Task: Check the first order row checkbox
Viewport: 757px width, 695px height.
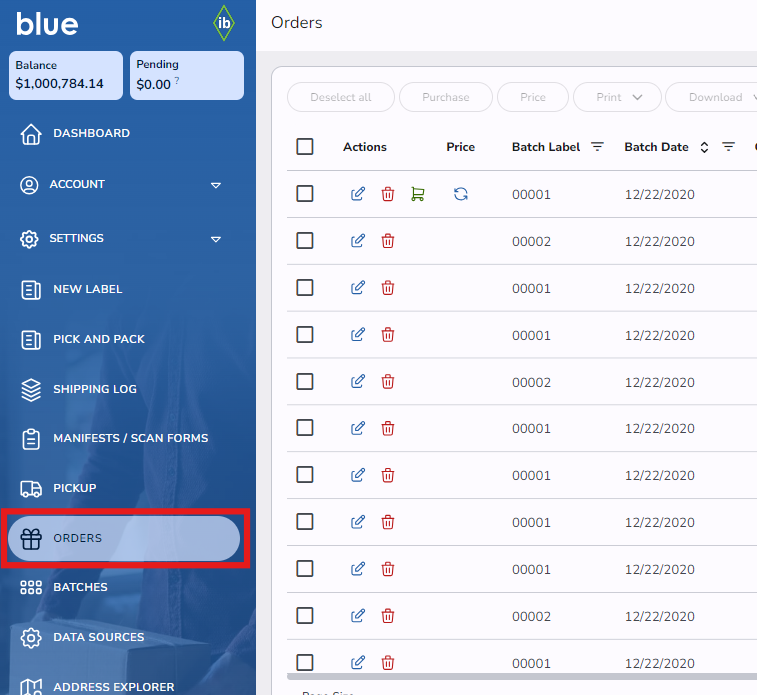Action: (305, 194)
